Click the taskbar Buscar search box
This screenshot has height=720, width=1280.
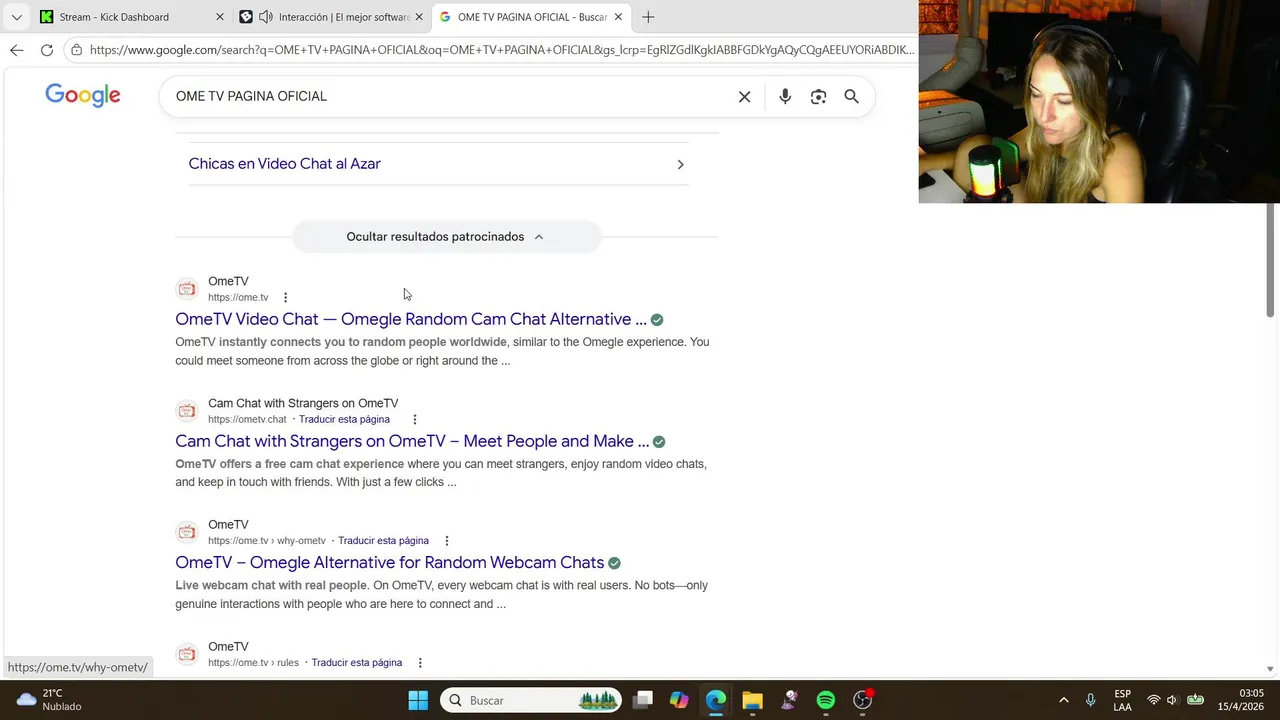(x=531, y=700)
